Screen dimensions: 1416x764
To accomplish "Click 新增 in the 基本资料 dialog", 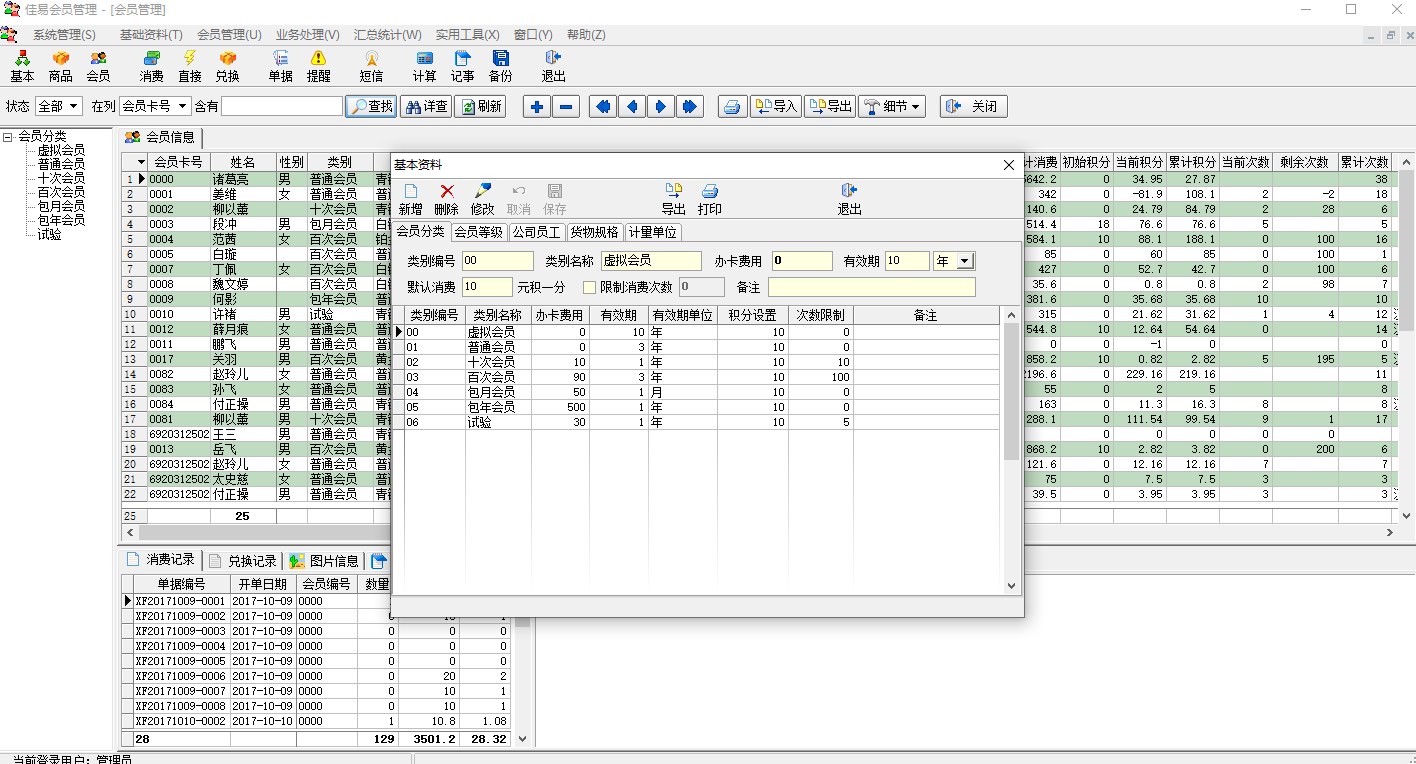I will pyautogui.click(x=410, y=199).
